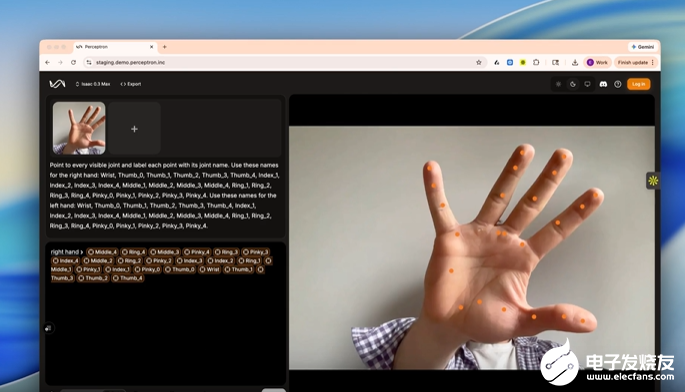Expand the right hand results chevron
685x392 pixels.
pyautogui.click(x=82, y=252)
